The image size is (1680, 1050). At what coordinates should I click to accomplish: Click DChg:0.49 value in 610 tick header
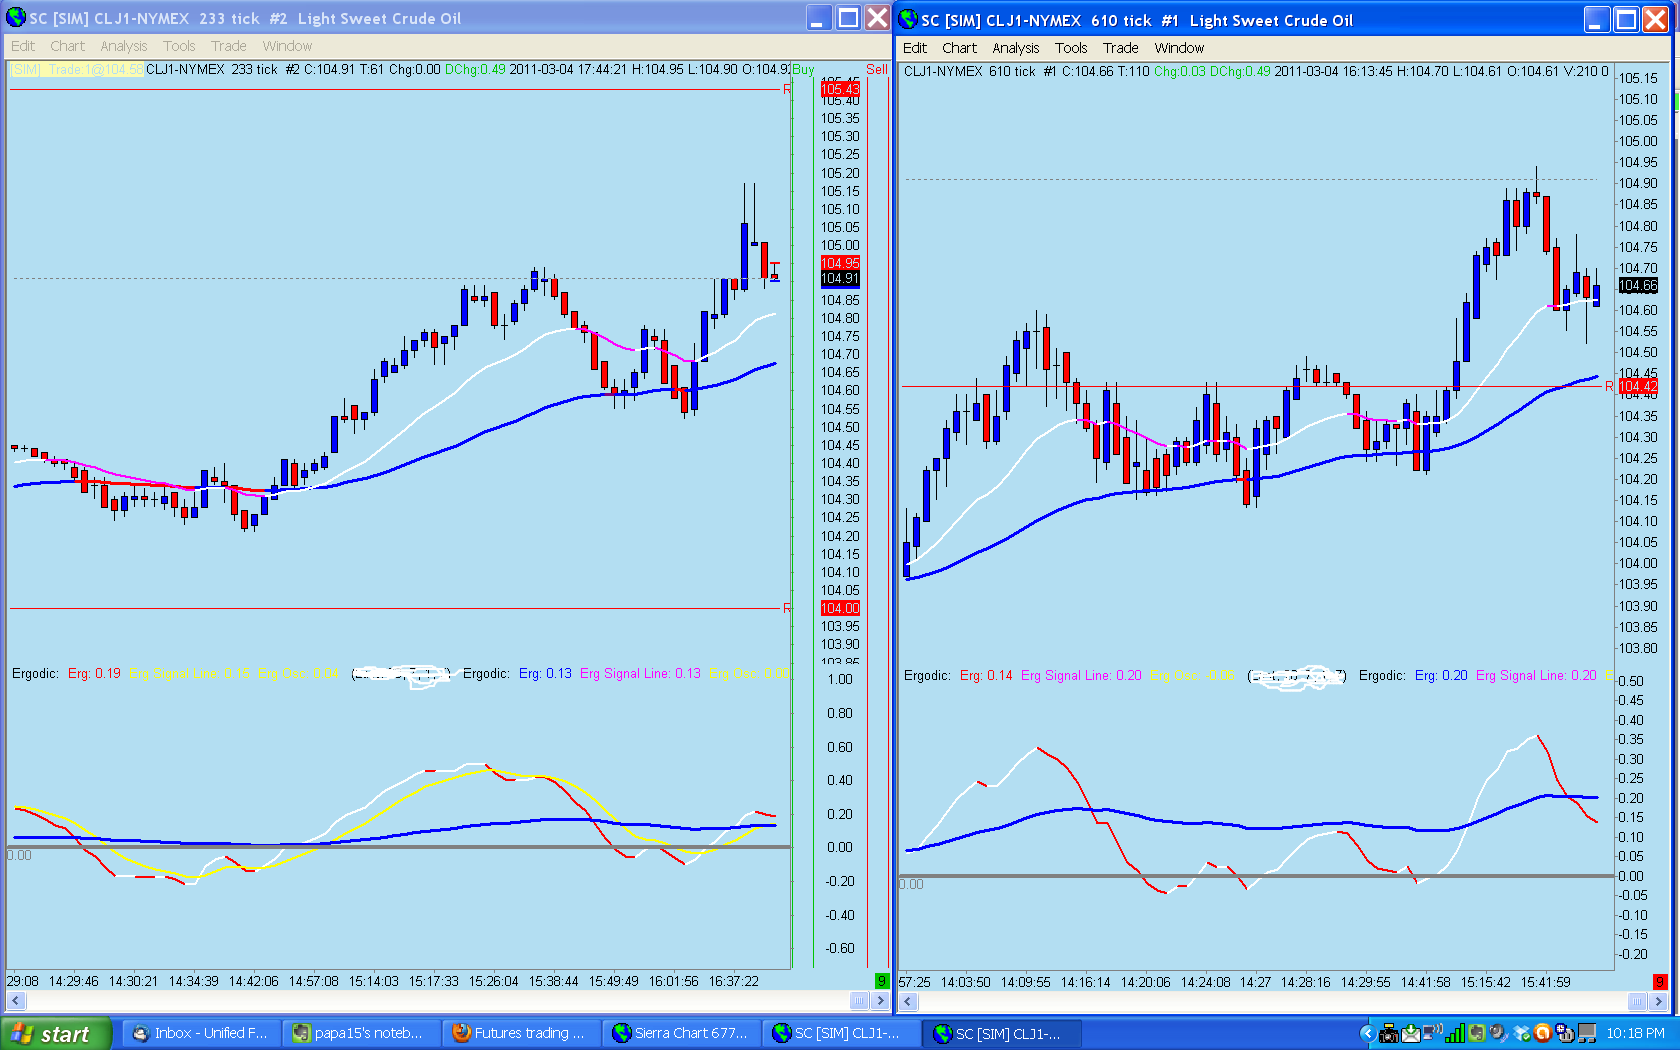tap(1240, 71)
